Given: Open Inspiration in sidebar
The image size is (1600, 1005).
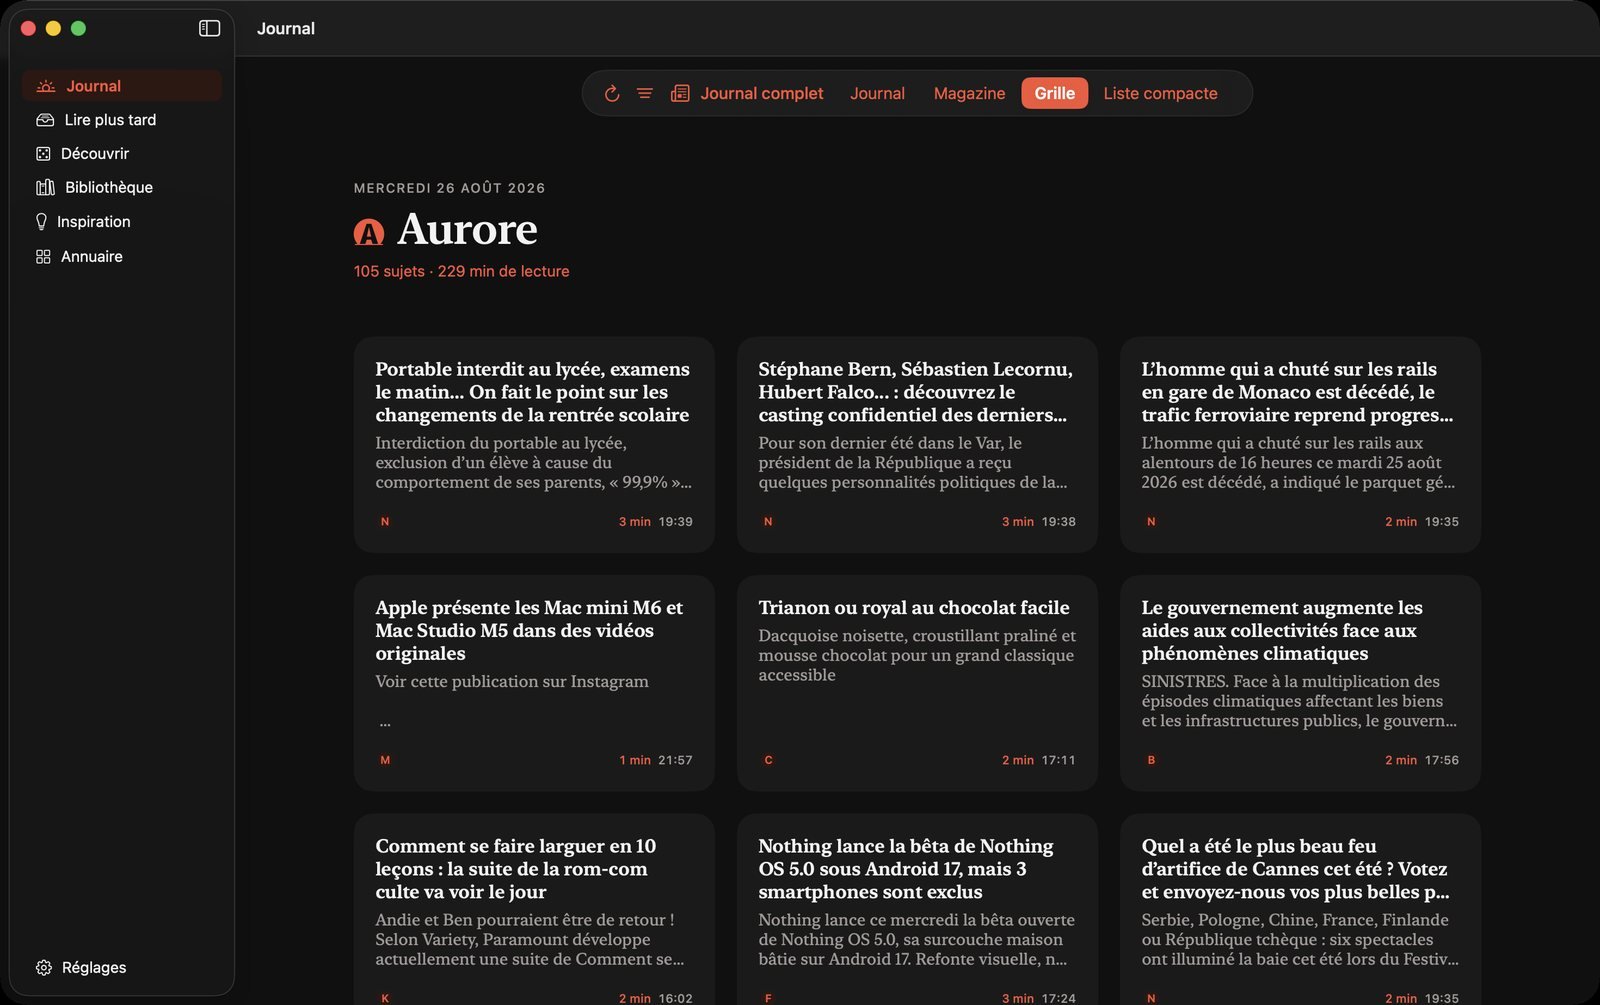Looking at the screenshot, I should point(122,222).
